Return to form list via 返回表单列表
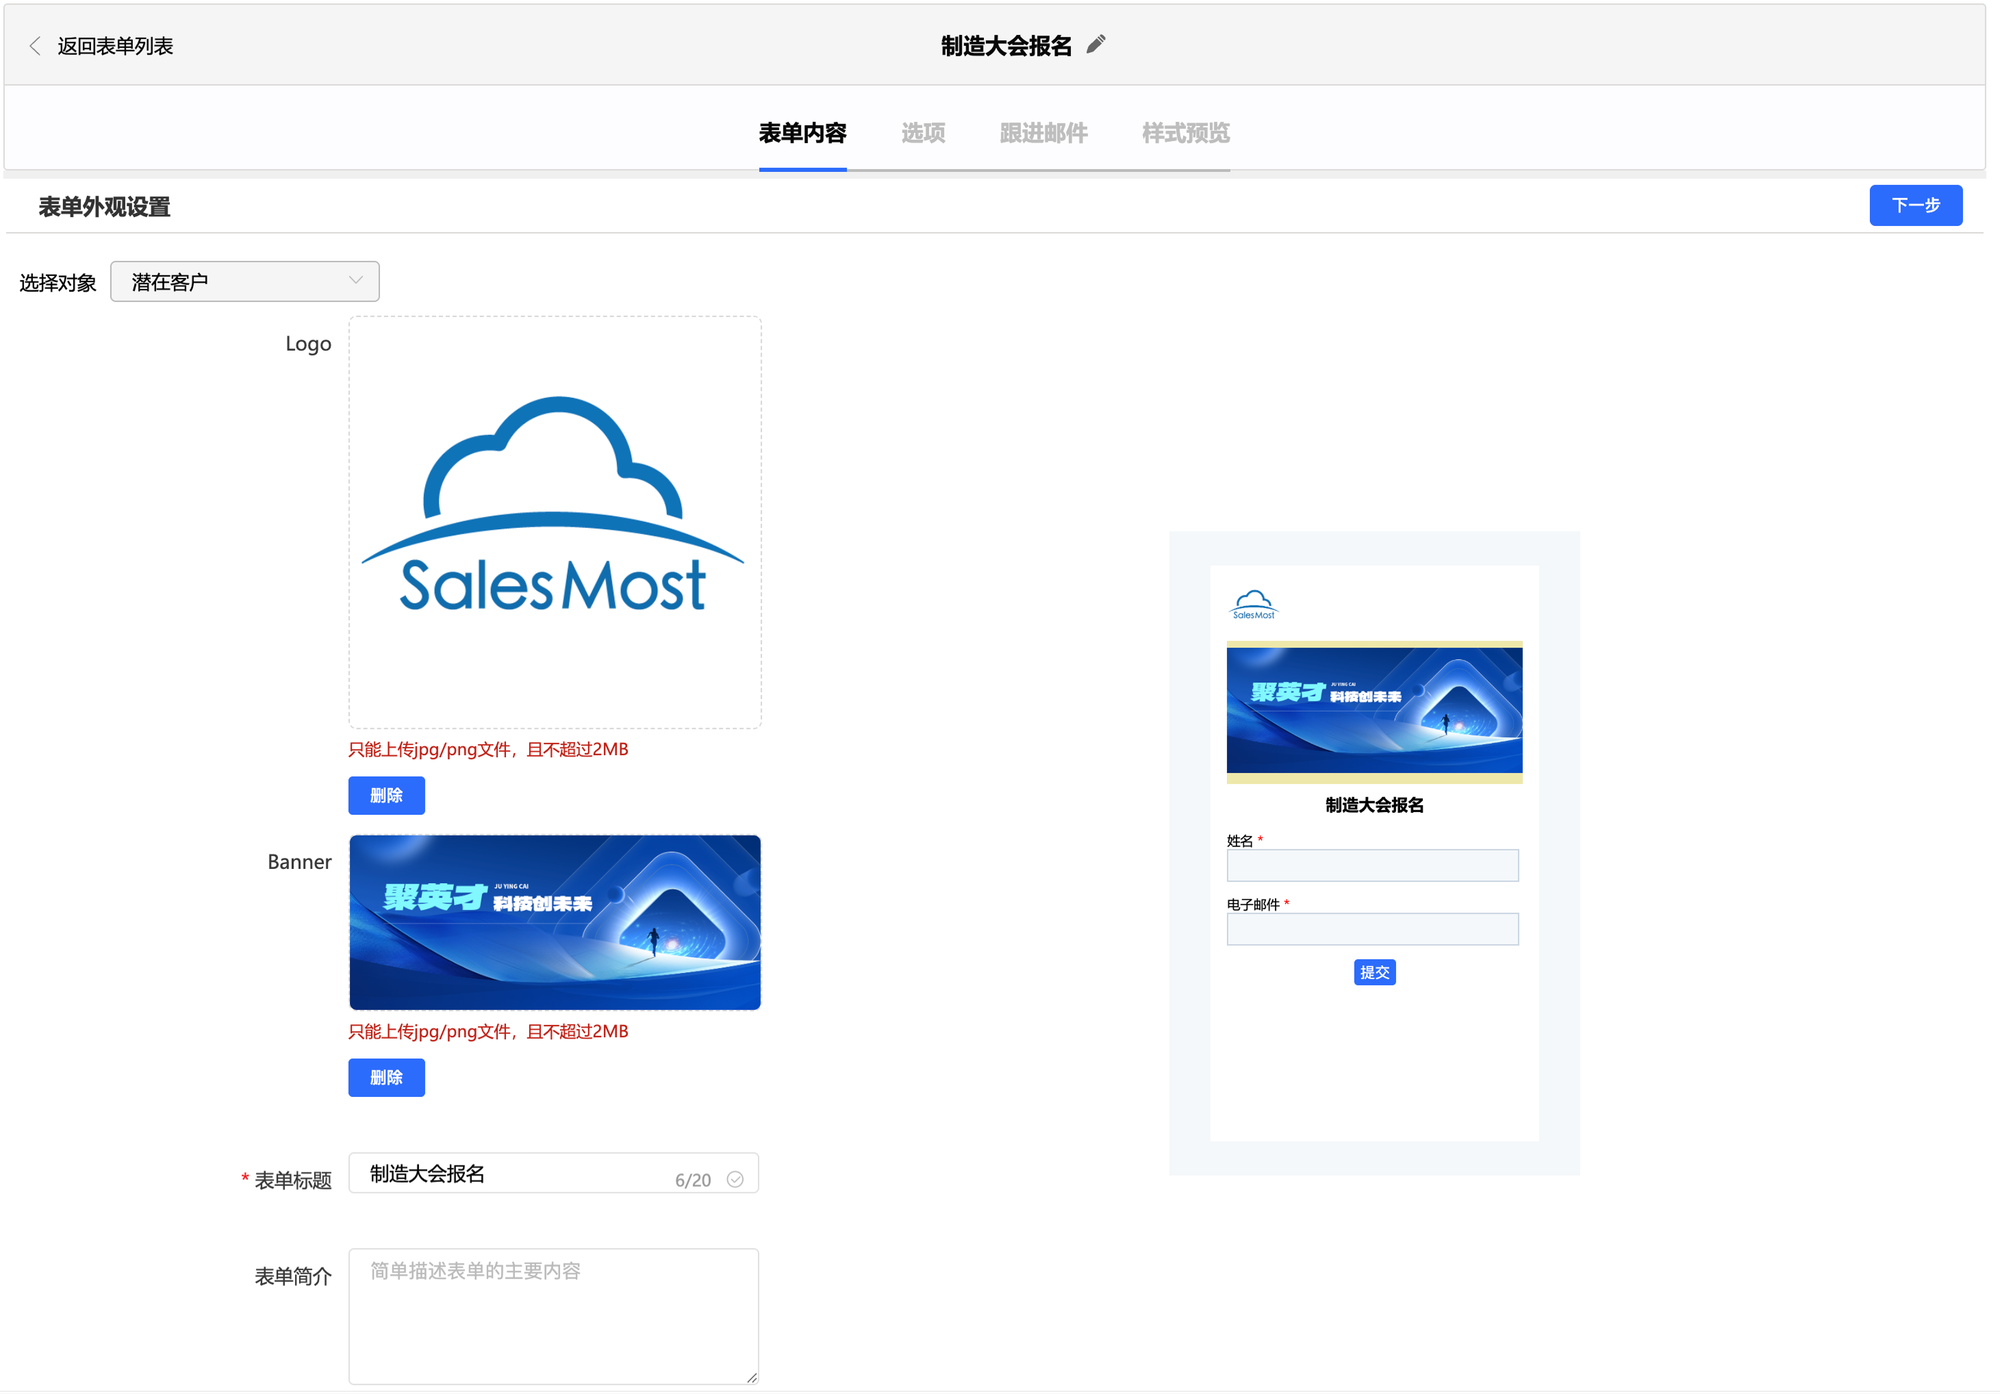The image size is (2000, 1394). [115, 46]
